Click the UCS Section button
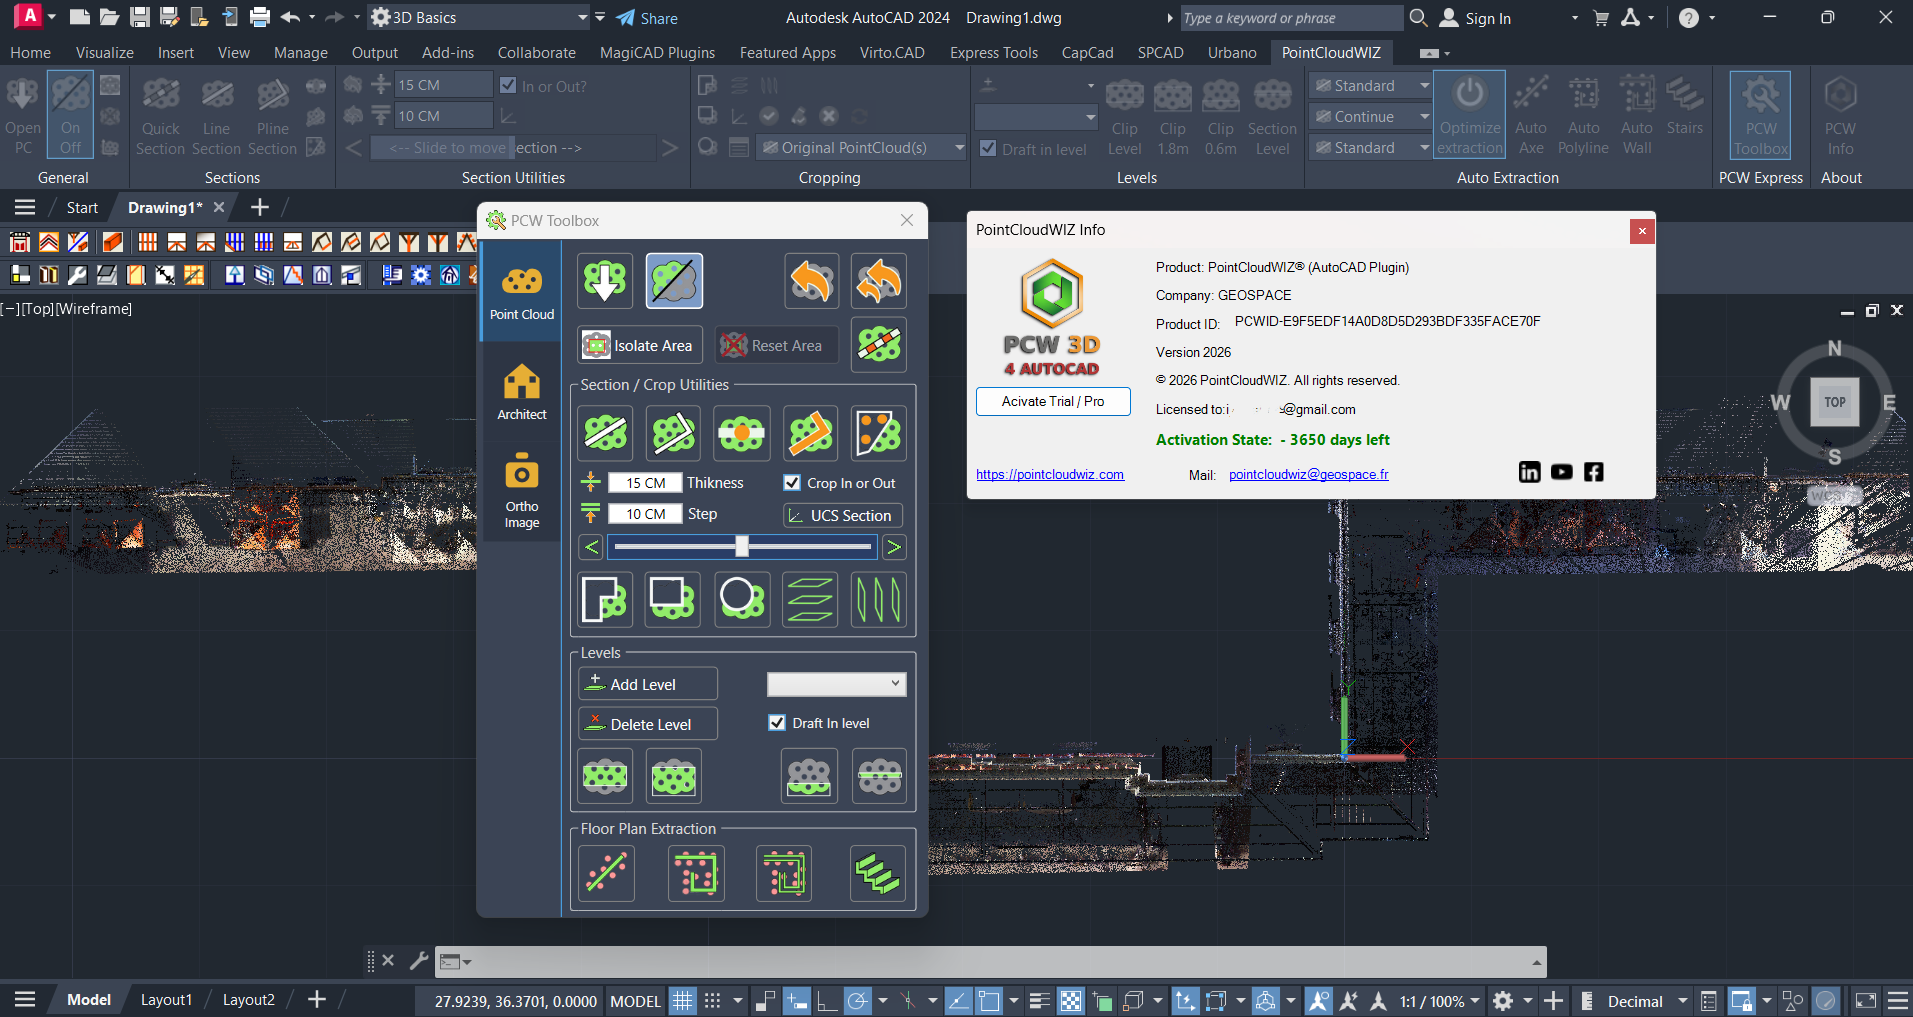The image size is (1913, 1017). [843, 515]
